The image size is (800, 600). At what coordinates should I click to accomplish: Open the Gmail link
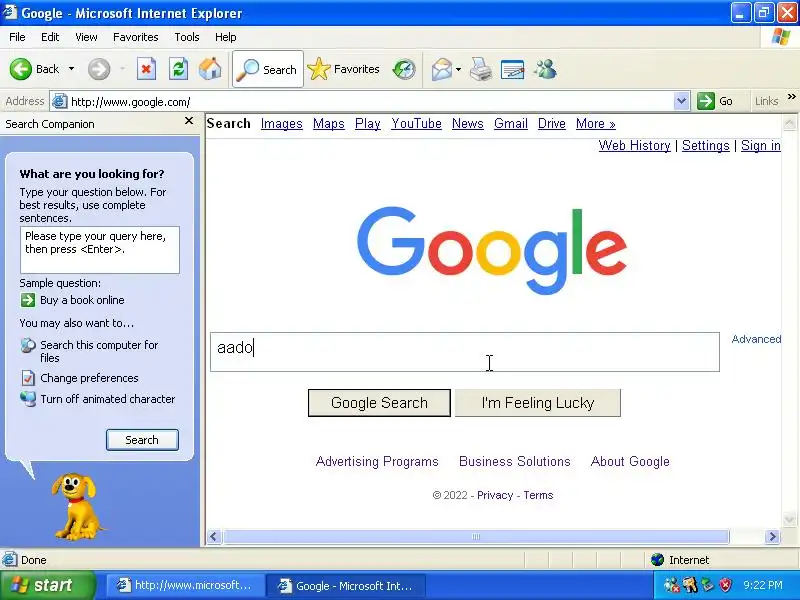pyautogui.click(x=511, y=123)
